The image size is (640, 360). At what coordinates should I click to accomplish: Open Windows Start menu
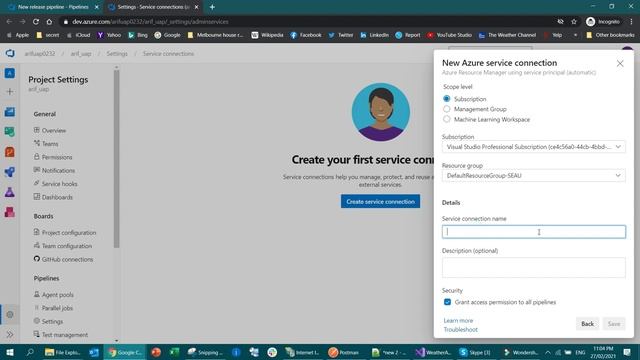tap(10, 352)
